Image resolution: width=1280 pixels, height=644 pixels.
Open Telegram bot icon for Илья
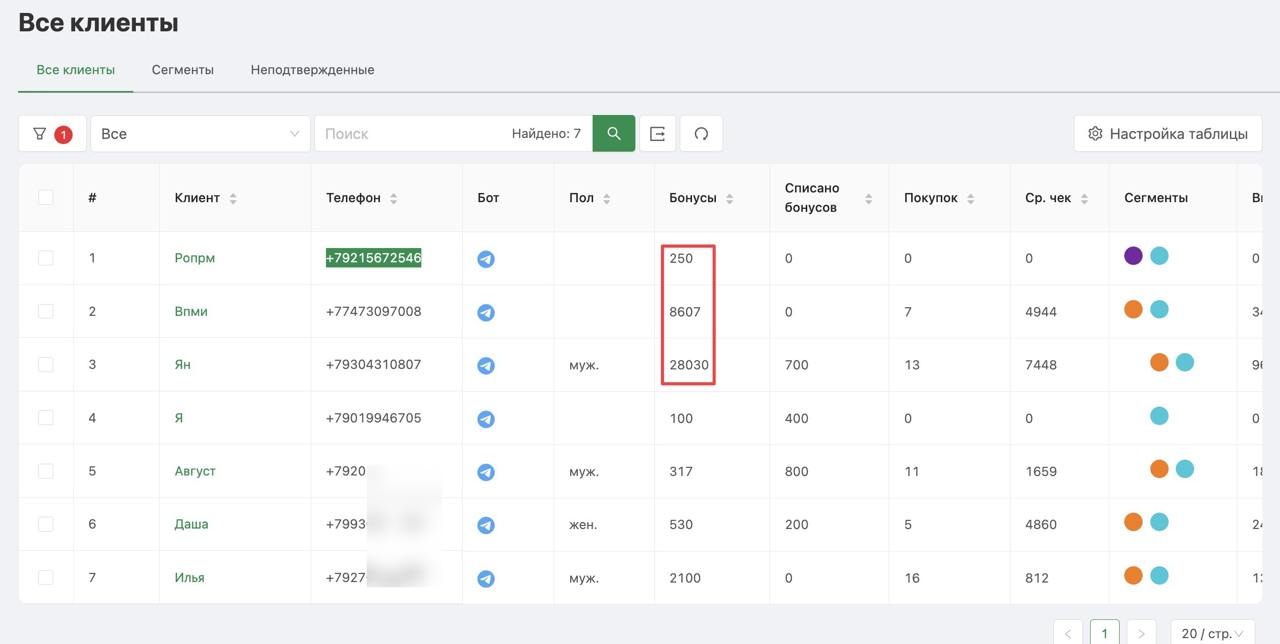click(x=486, y=578)
